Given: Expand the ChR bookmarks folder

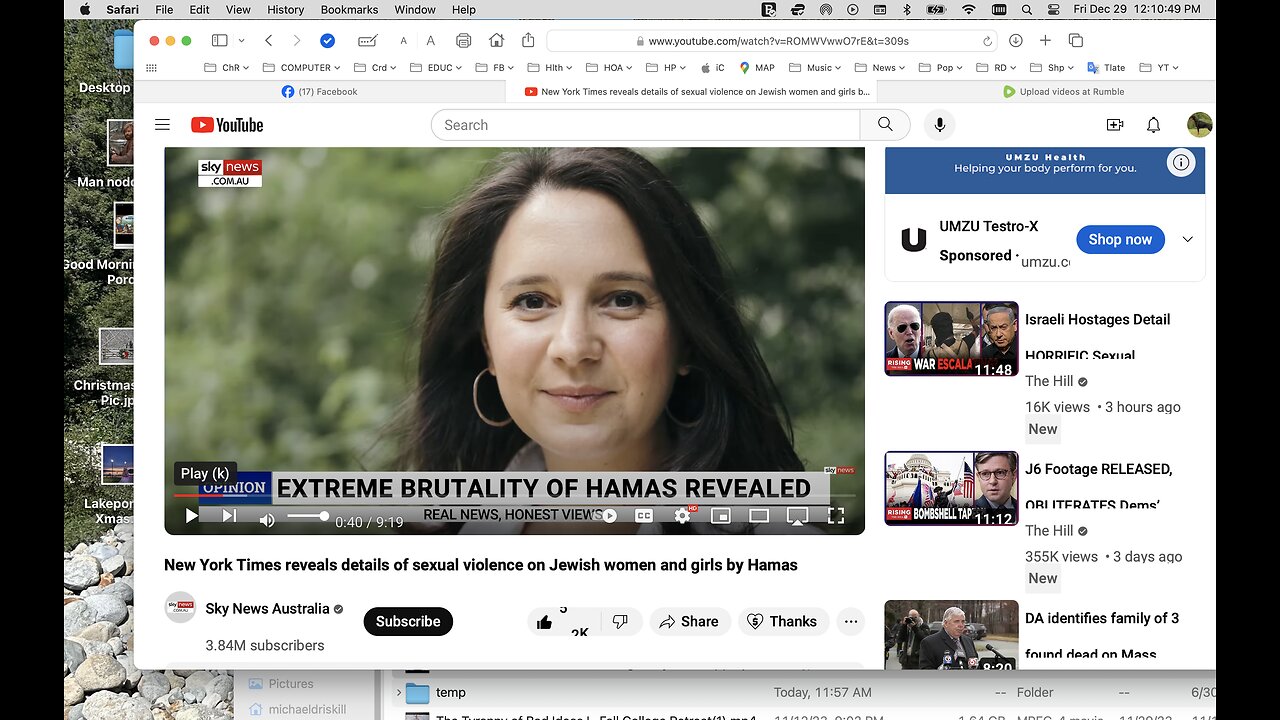Looking at the screenshot, I should [x=227, y=68].
